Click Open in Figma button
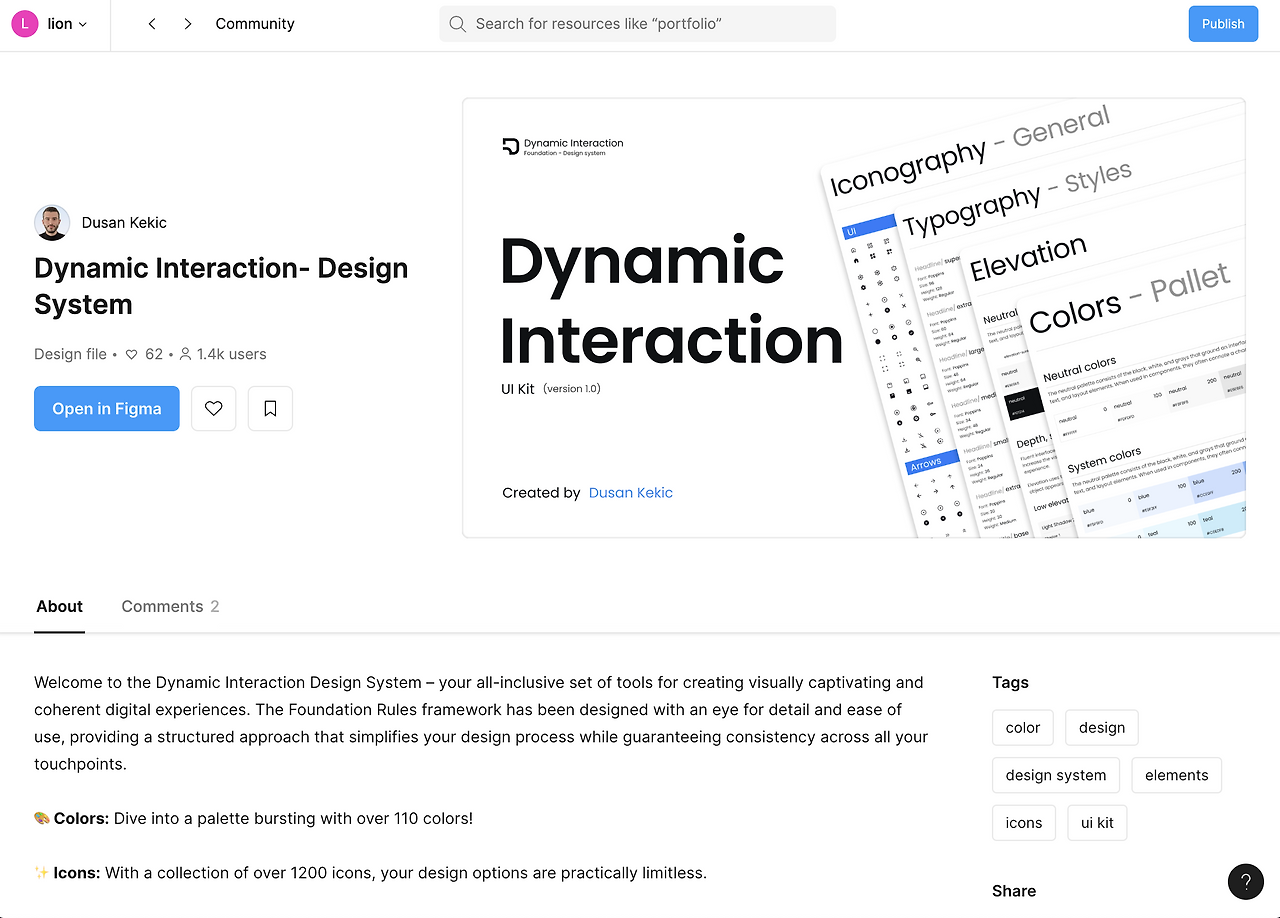1280x918 pixels. click(107, 409)
